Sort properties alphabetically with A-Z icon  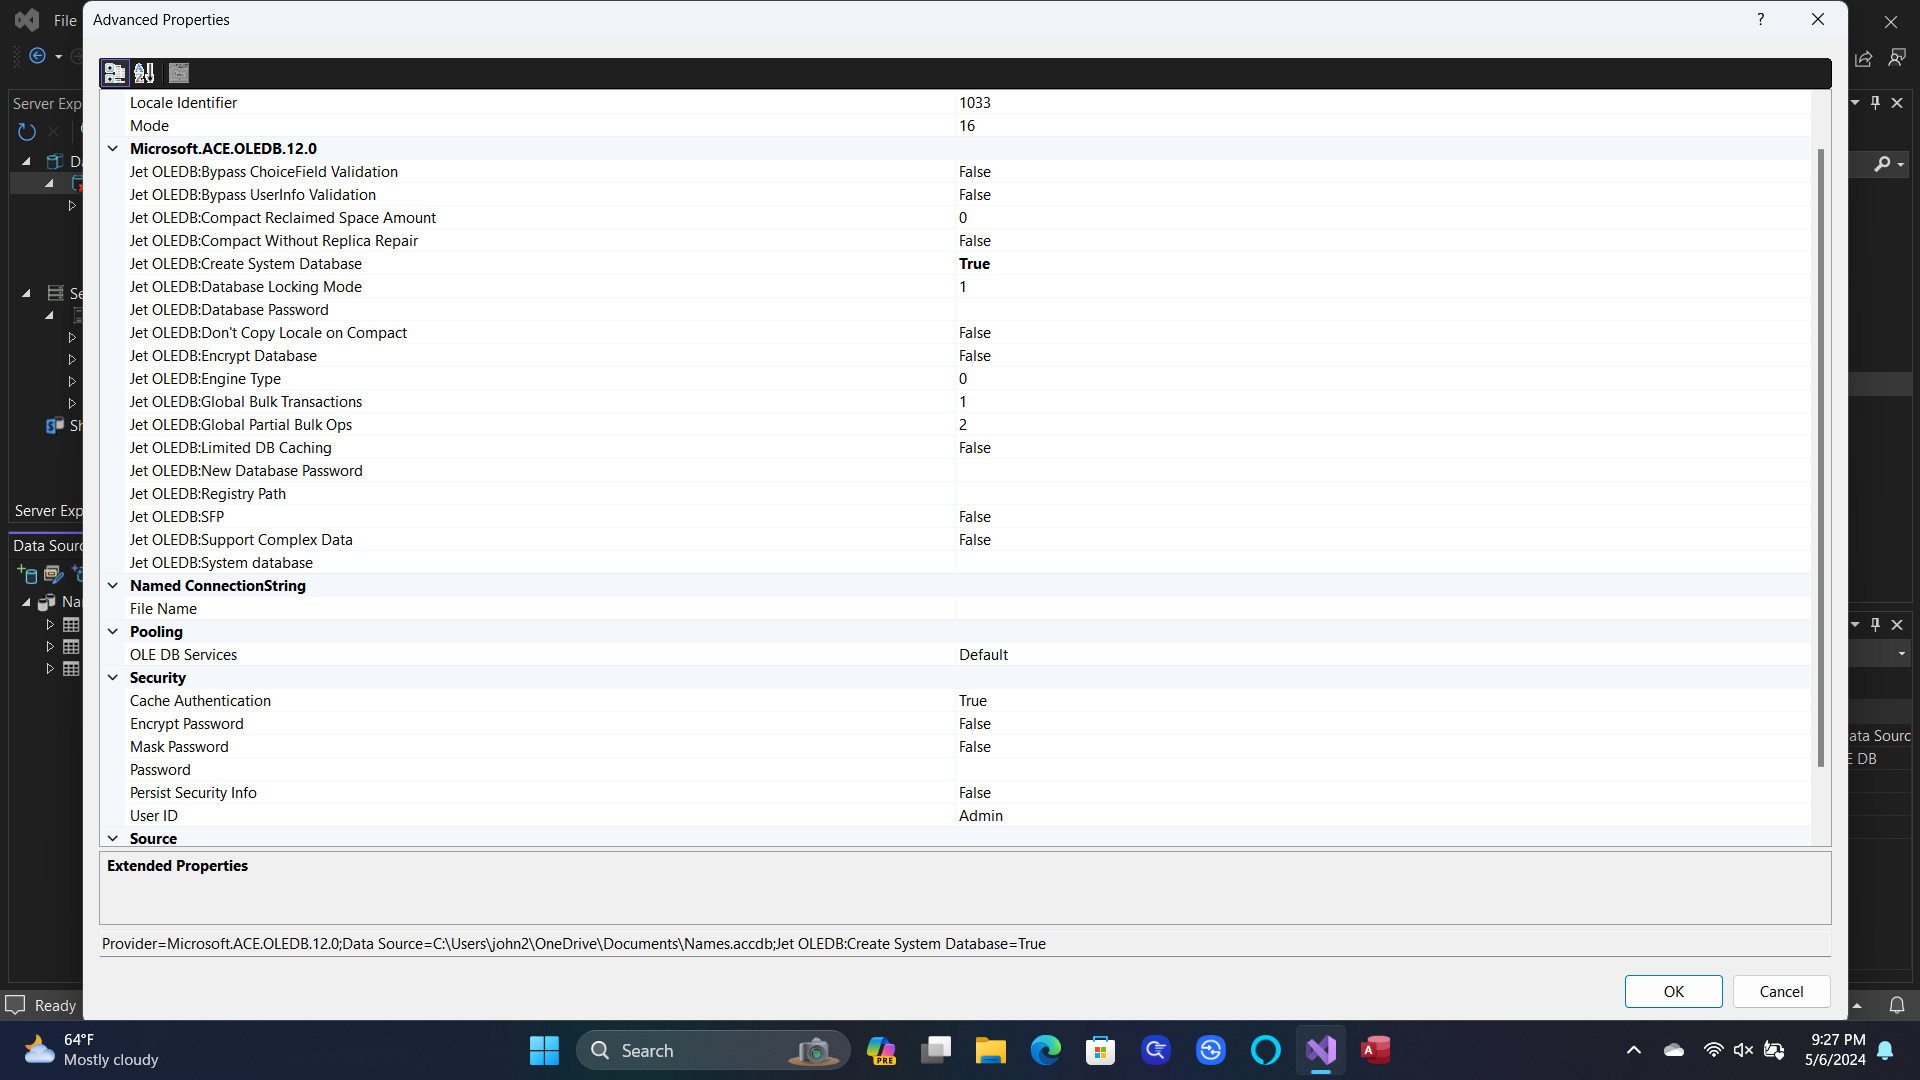(x=144, y=73)
